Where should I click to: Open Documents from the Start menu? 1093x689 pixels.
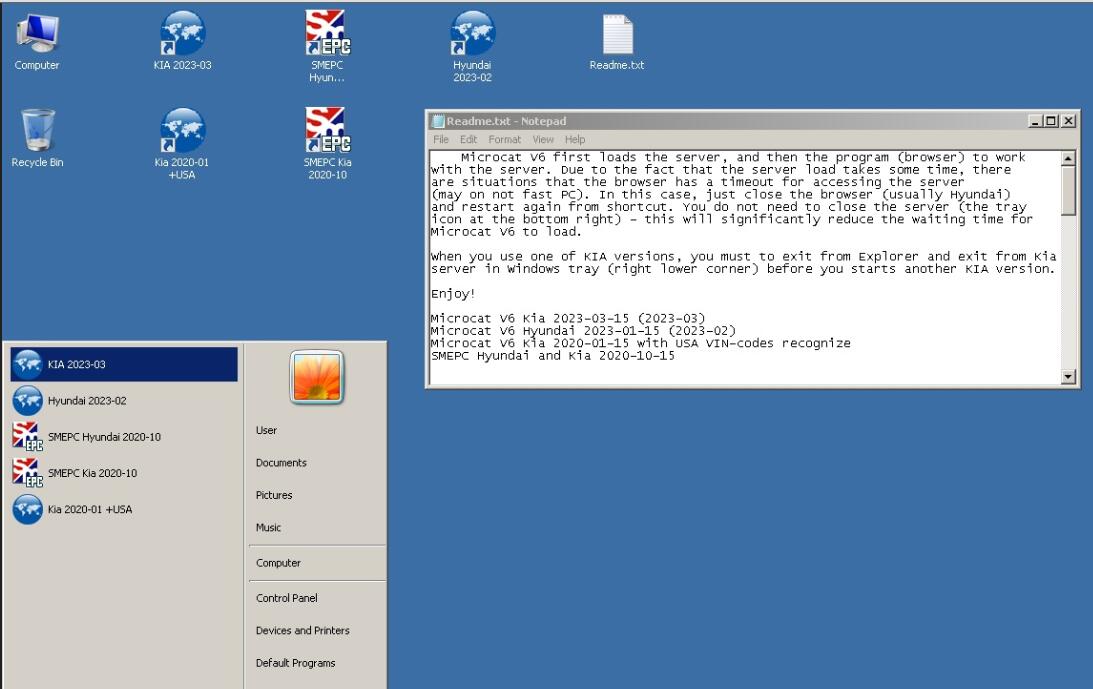(x=281, y=462)
